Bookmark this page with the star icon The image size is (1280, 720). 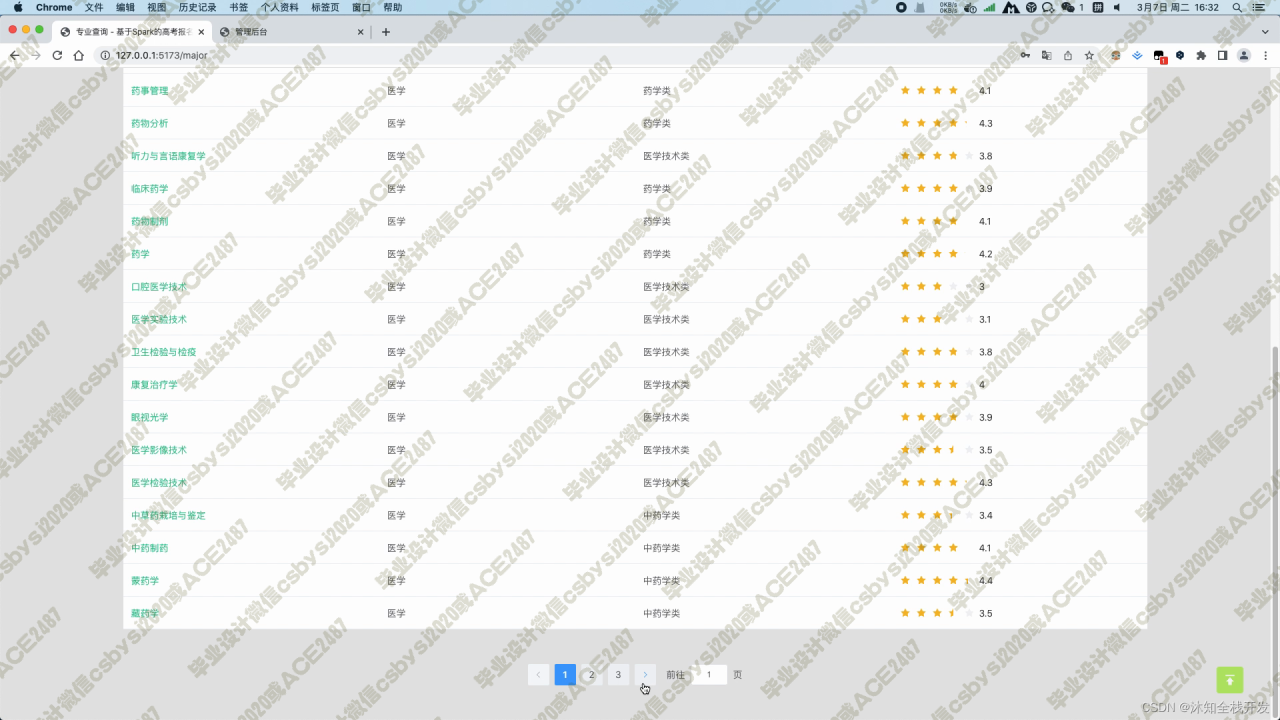click(x=1089, y=55)
